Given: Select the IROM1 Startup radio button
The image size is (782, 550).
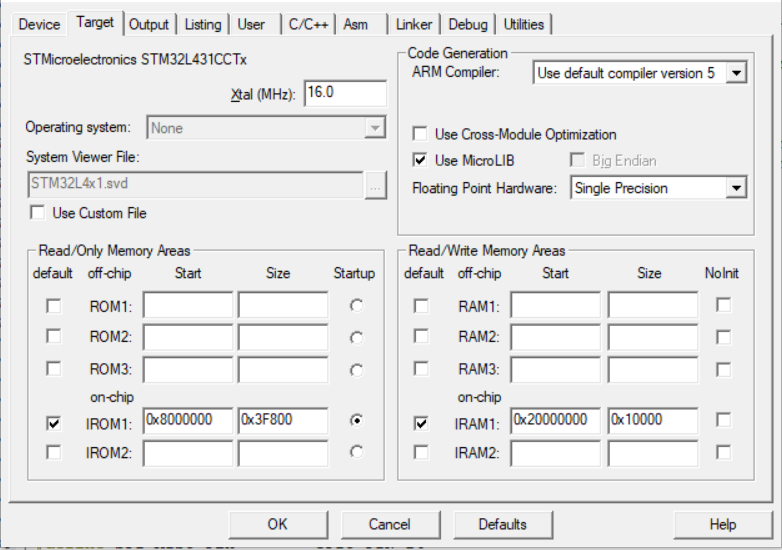Looking at the screenshot, I should 356,420.
